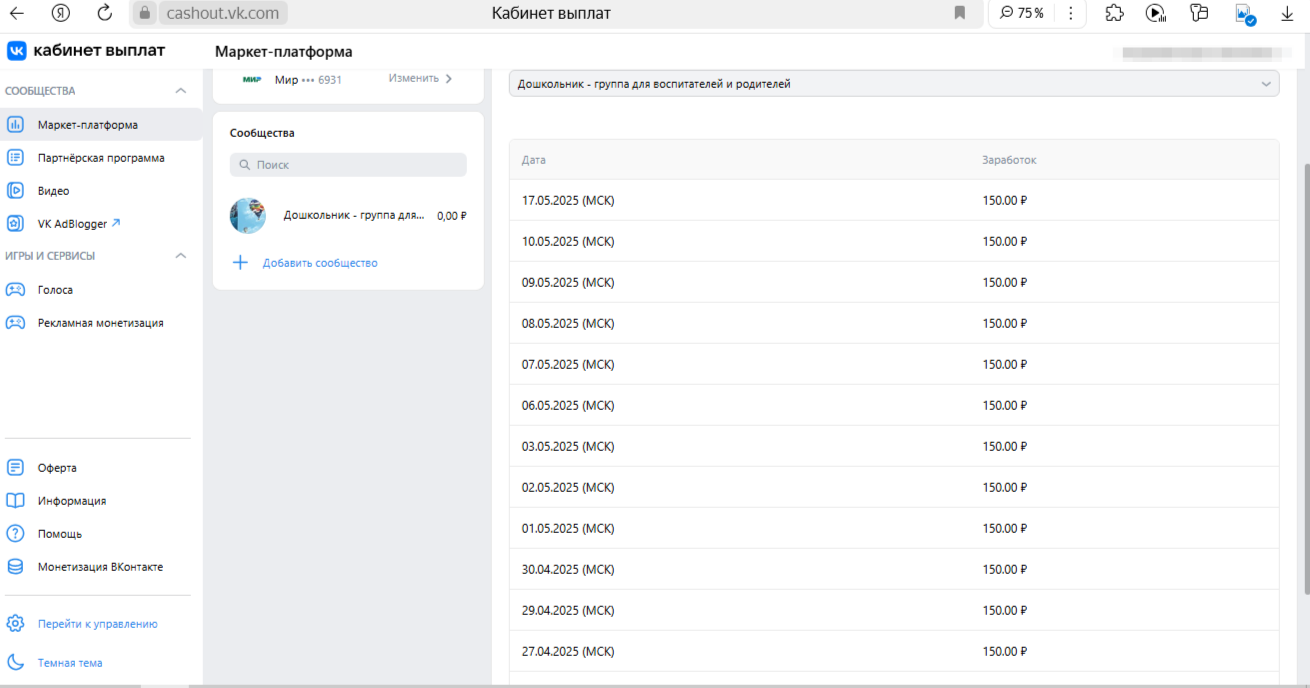
Task: Select the 07.05.2025 (МСК) row
Action: tap(894, 364)
